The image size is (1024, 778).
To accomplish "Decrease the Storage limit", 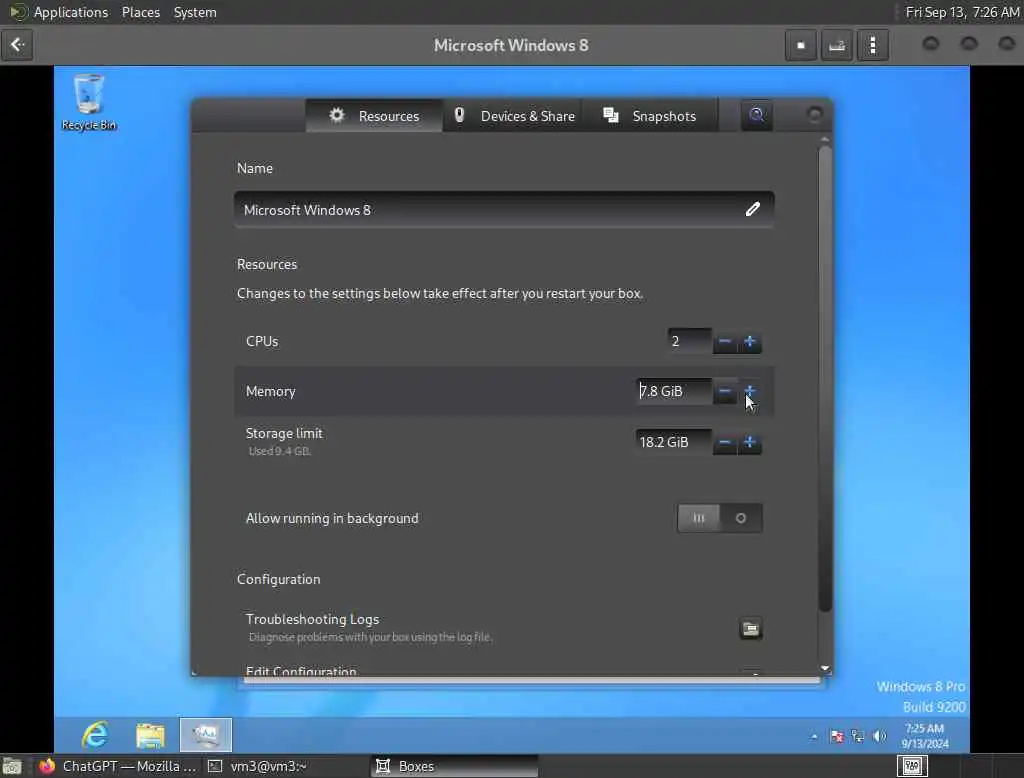I will point(724,442).
